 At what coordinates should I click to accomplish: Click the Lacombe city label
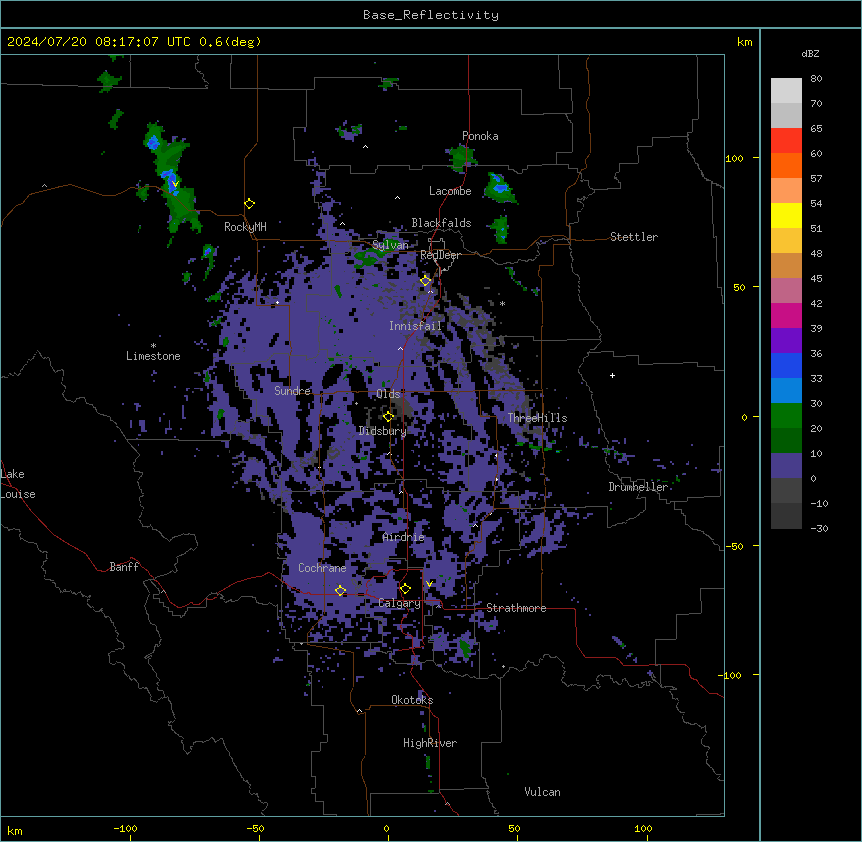(x=450, y=191)
